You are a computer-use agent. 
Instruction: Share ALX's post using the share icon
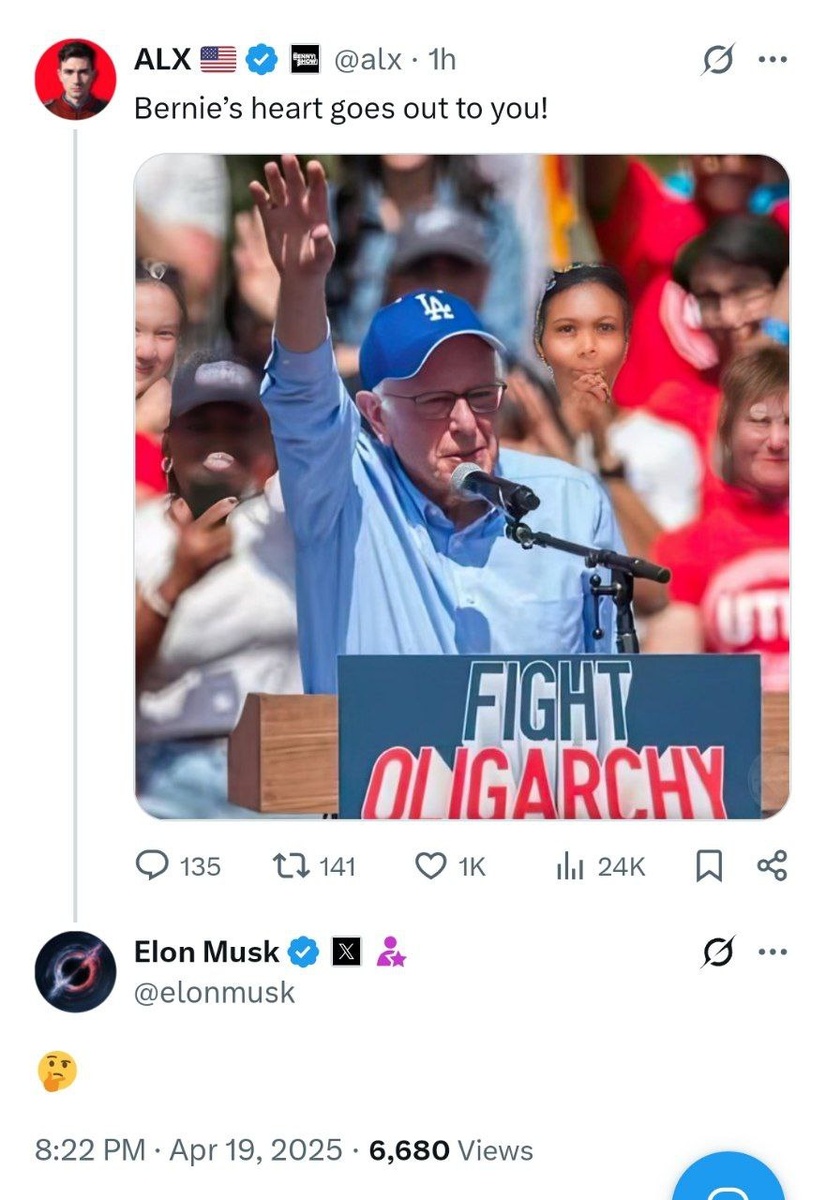(772, 866)
